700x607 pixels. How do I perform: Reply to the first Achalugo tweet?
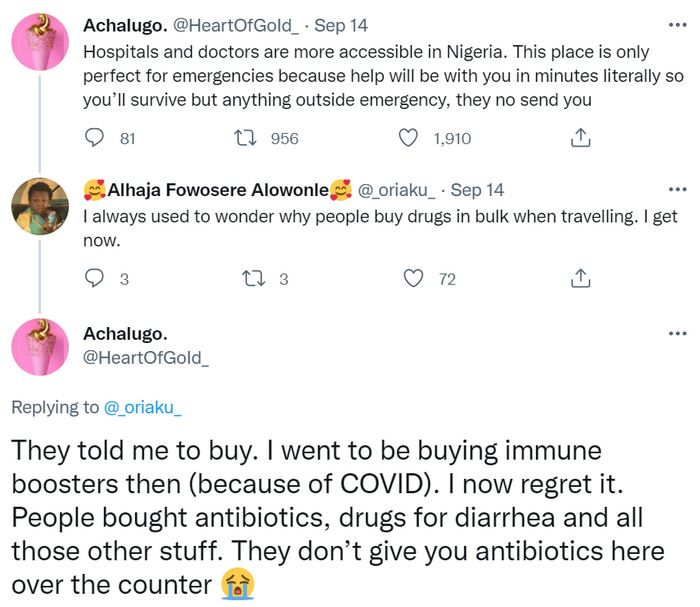[x=94, y=138]
